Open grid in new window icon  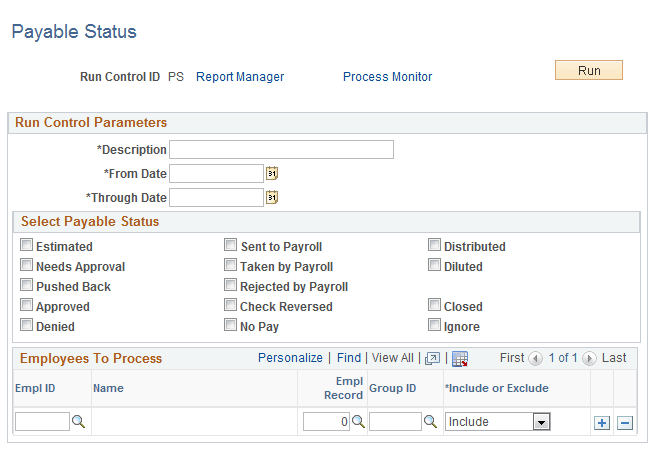(x=432, y=358)
